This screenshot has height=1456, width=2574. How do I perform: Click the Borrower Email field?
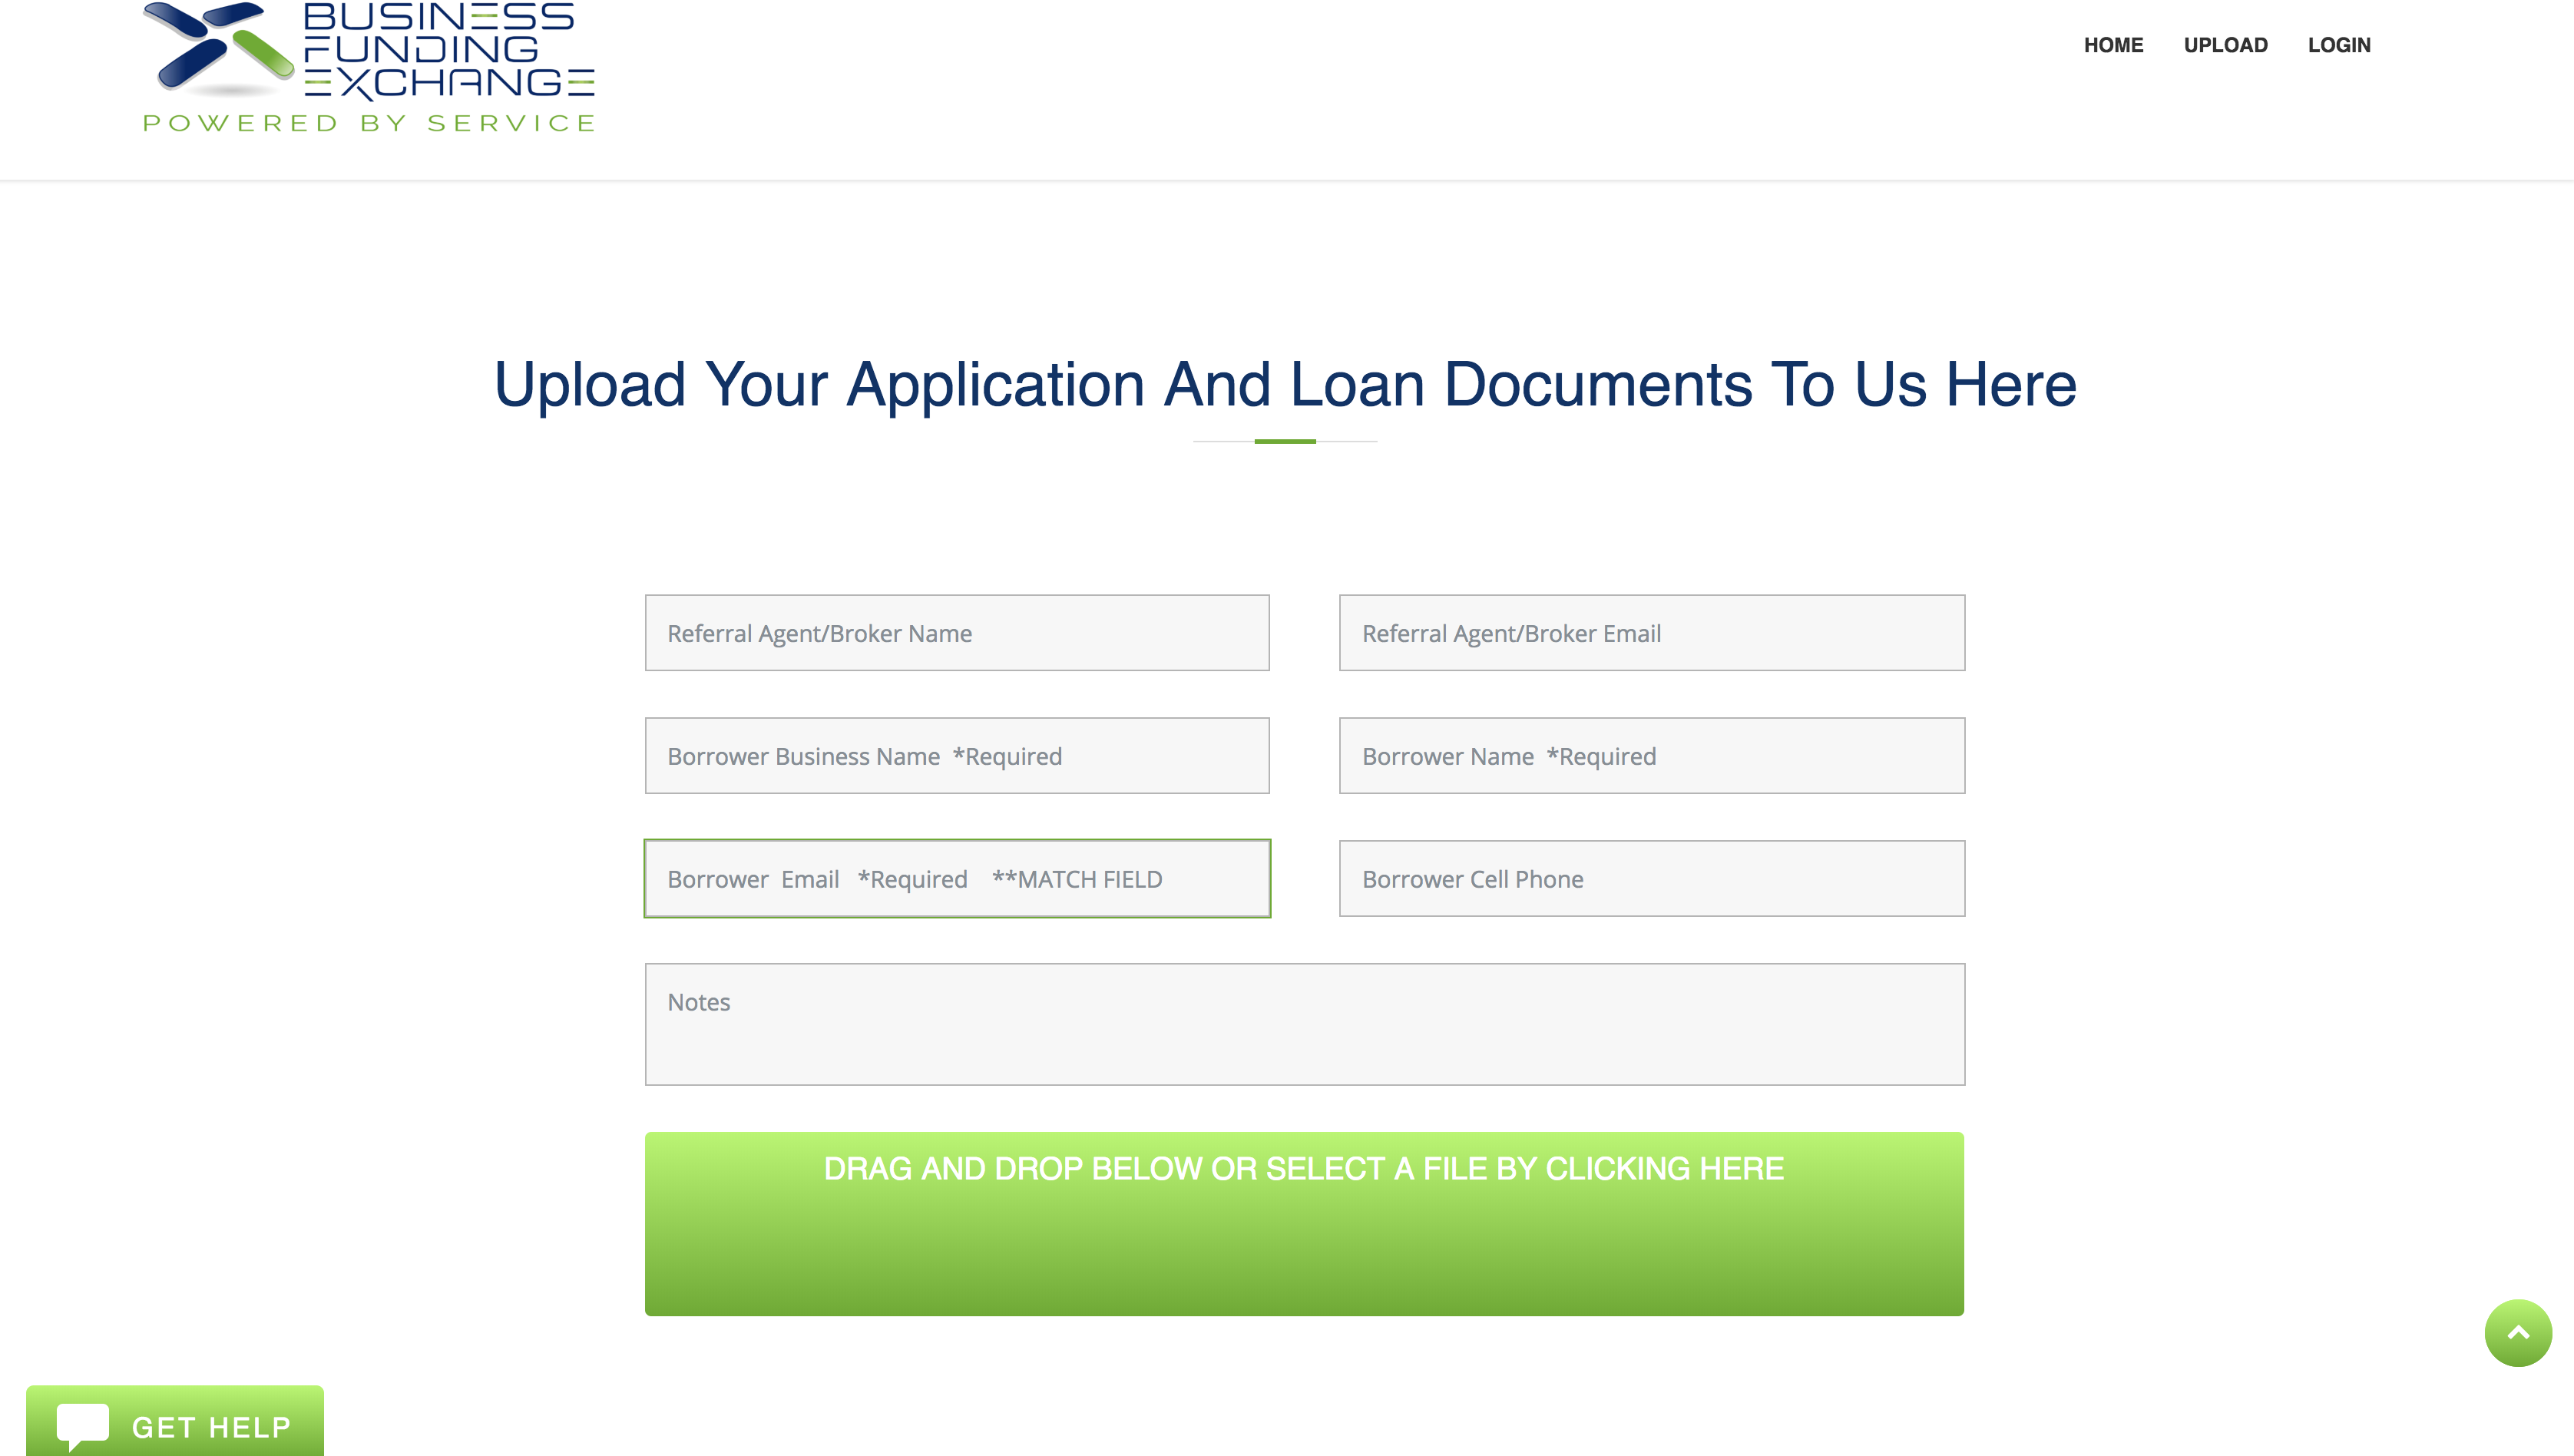tap(956, 879)
